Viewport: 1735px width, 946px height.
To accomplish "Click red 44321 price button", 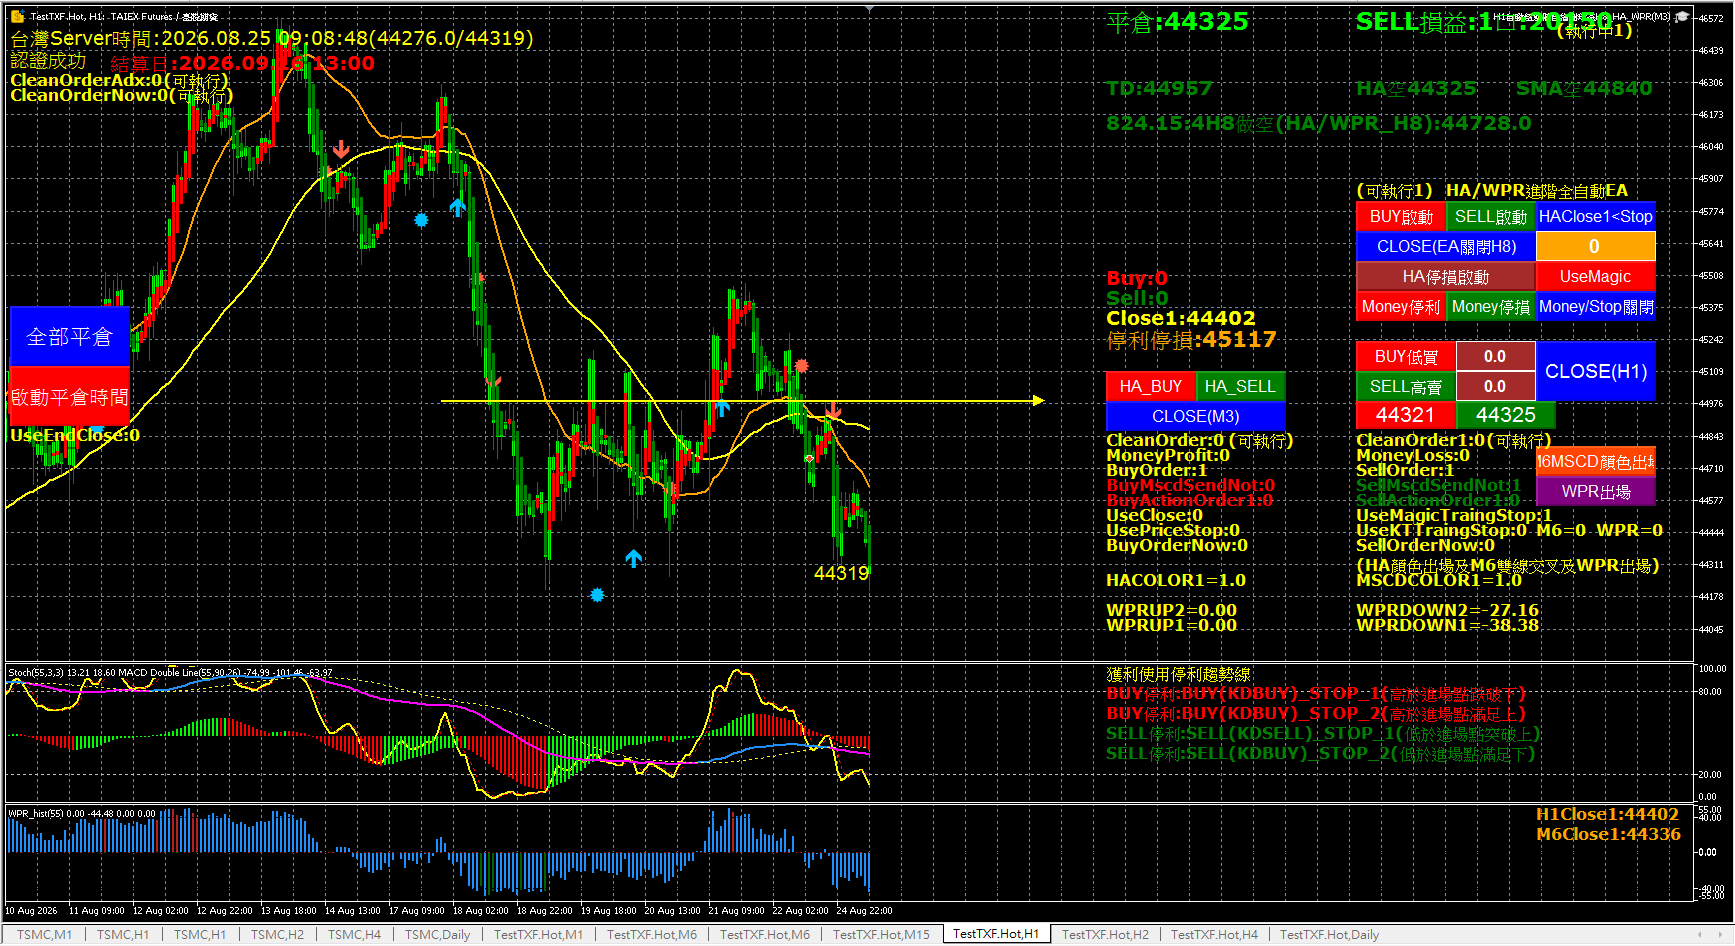I will pyautogui.click(x=1405, y=415).
